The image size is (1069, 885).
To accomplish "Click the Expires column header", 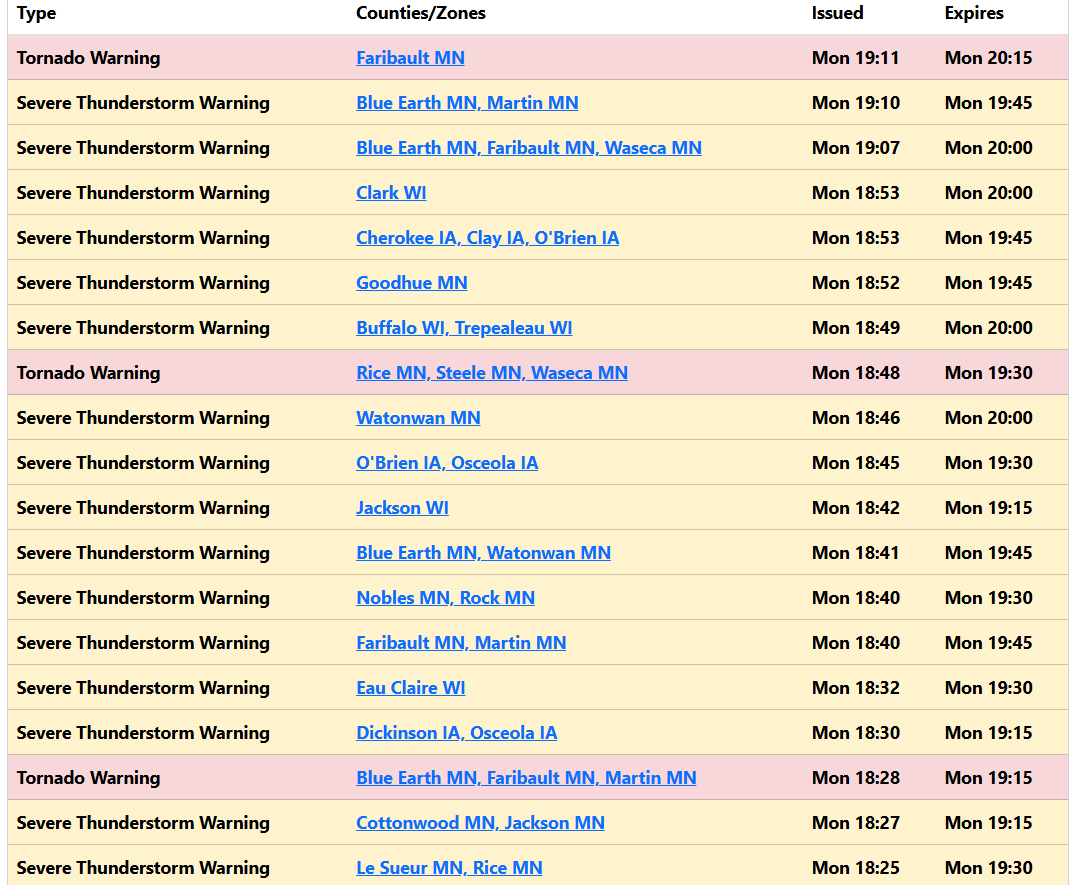I will click(973, 13).
